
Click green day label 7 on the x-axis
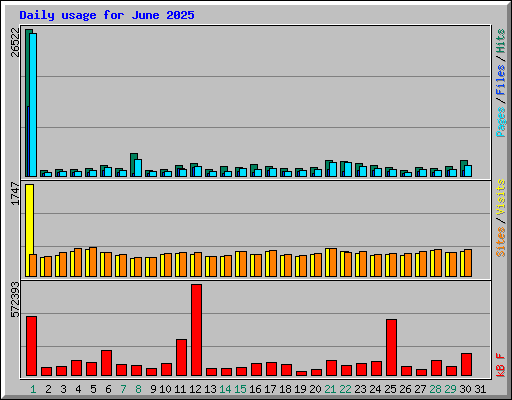point(123,389)
